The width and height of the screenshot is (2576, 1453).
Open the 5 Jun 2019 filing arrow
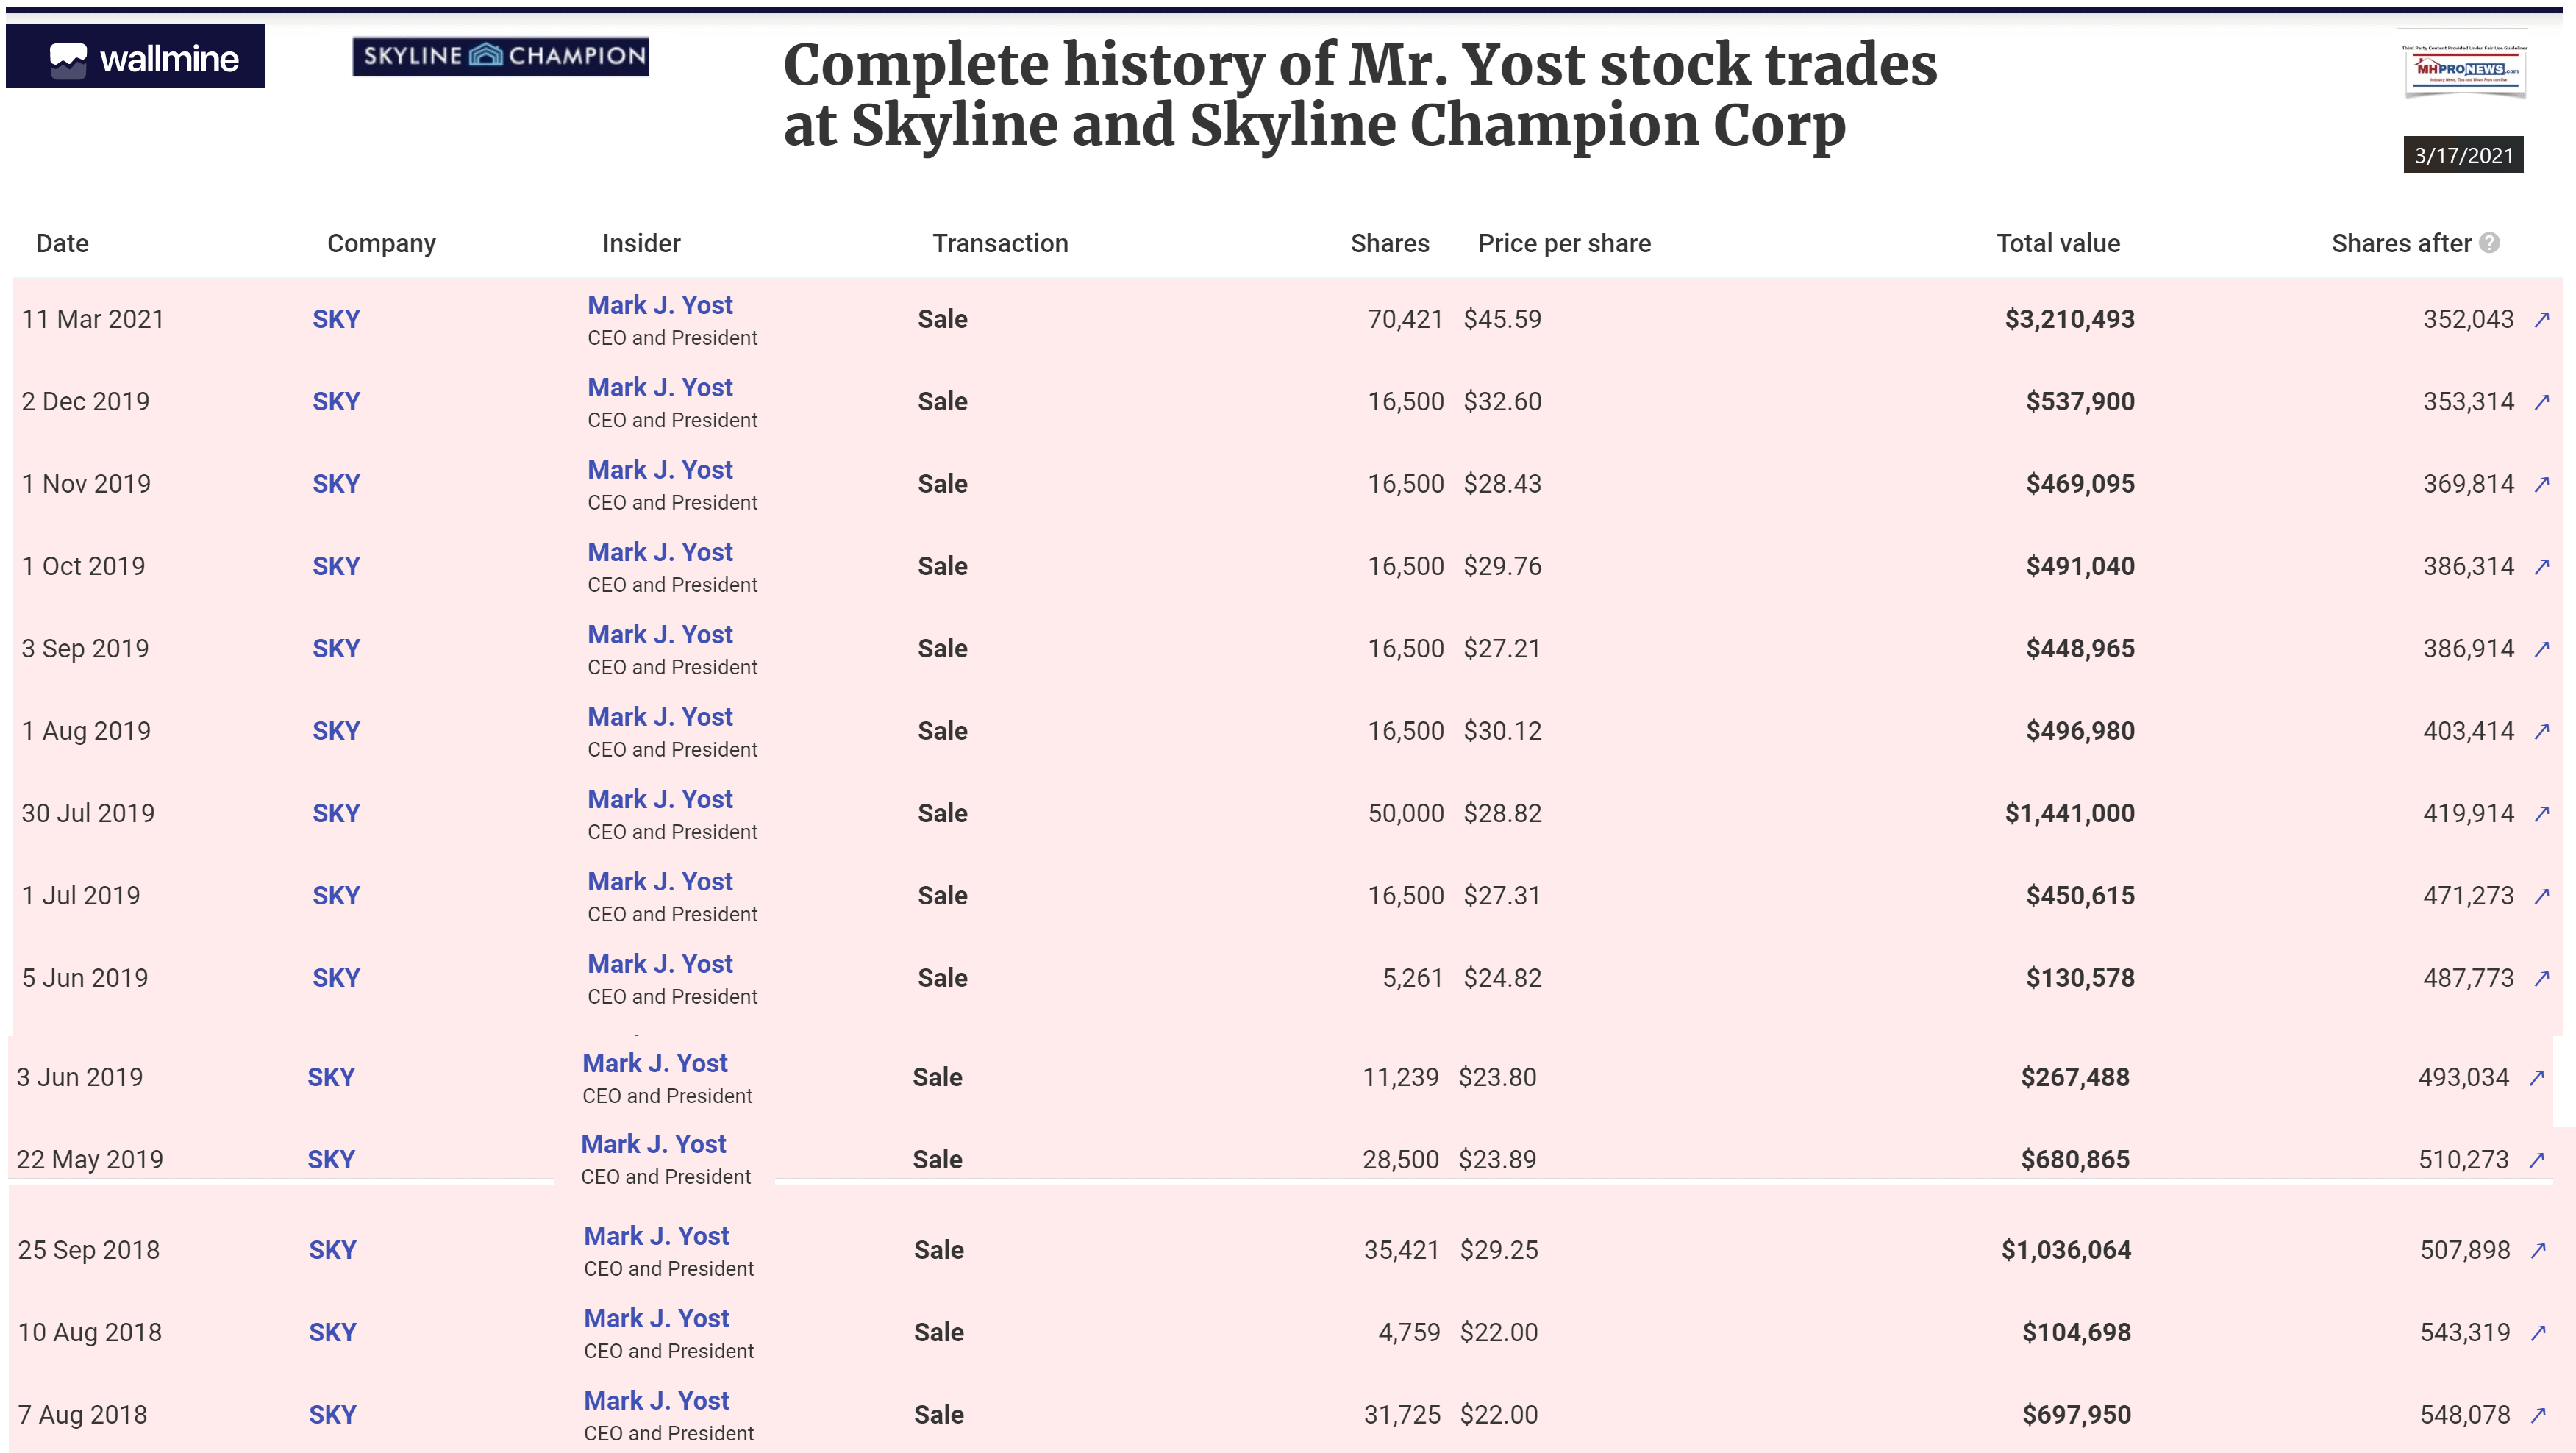2542,978
